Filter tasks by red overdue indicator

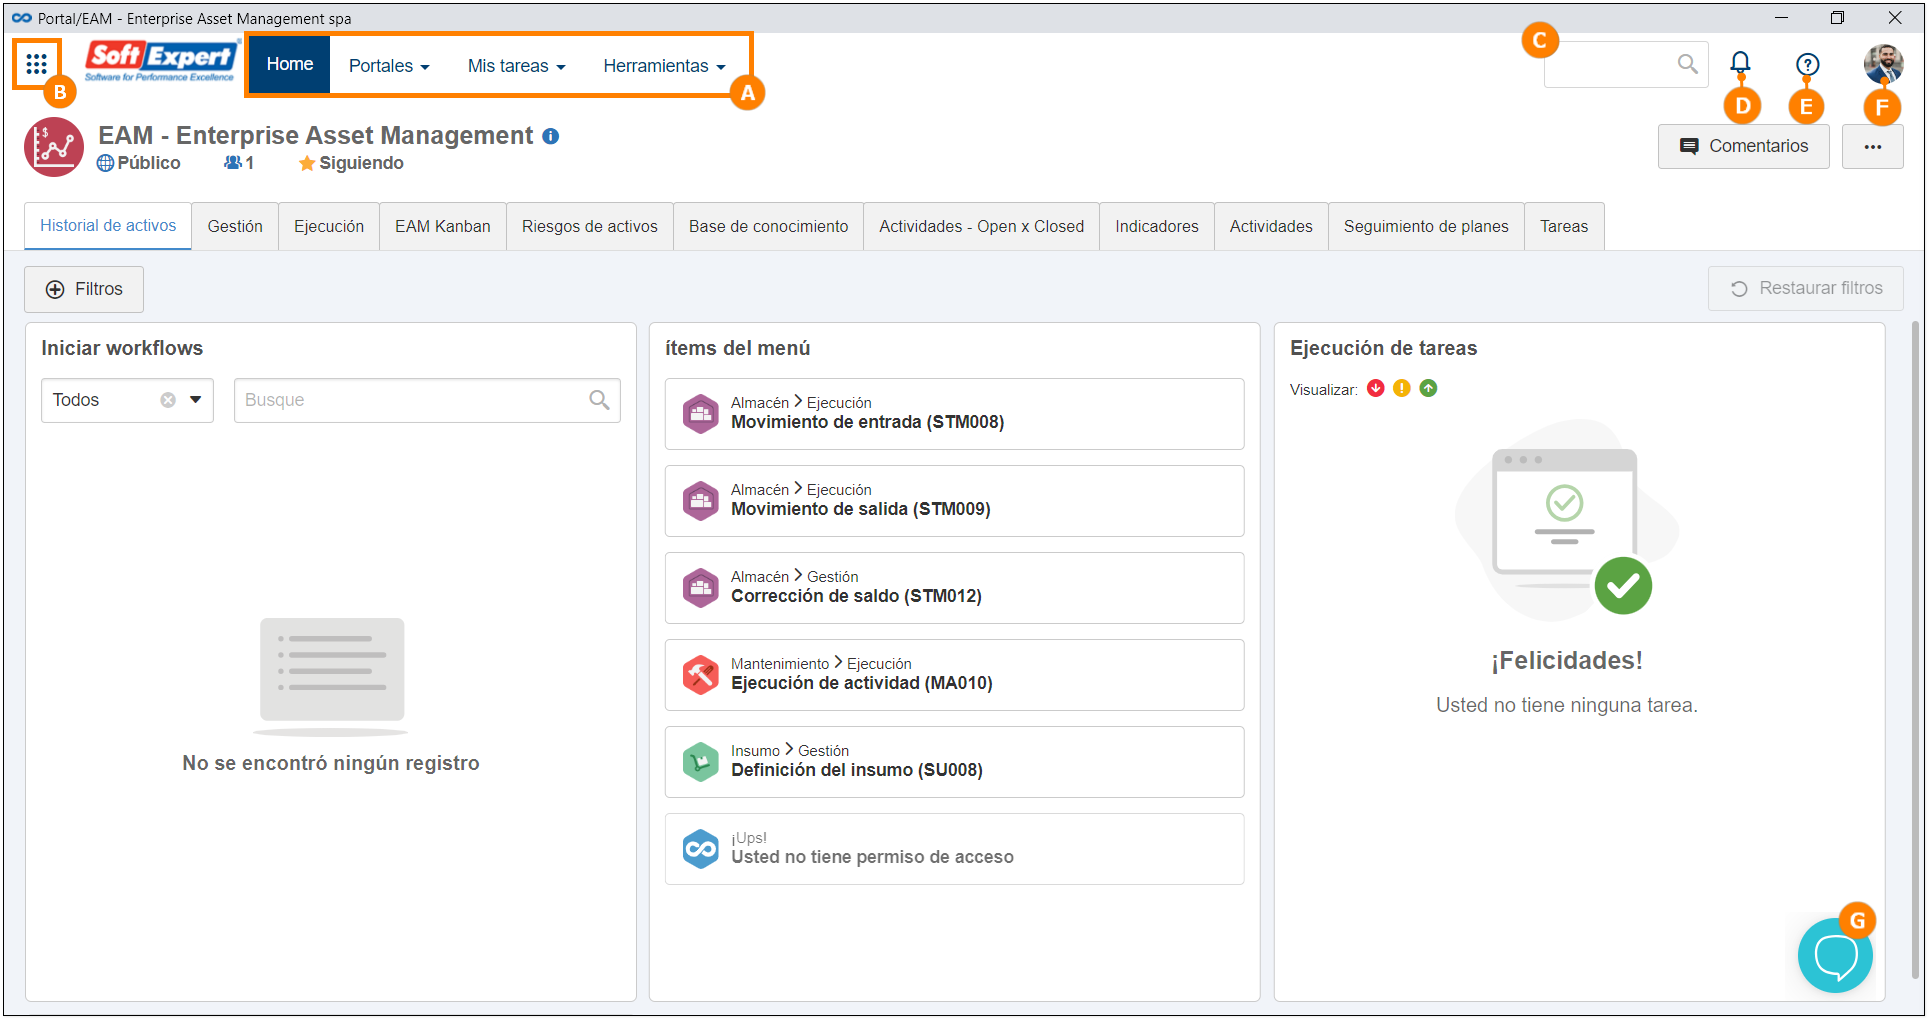[x=1376, y=389]
